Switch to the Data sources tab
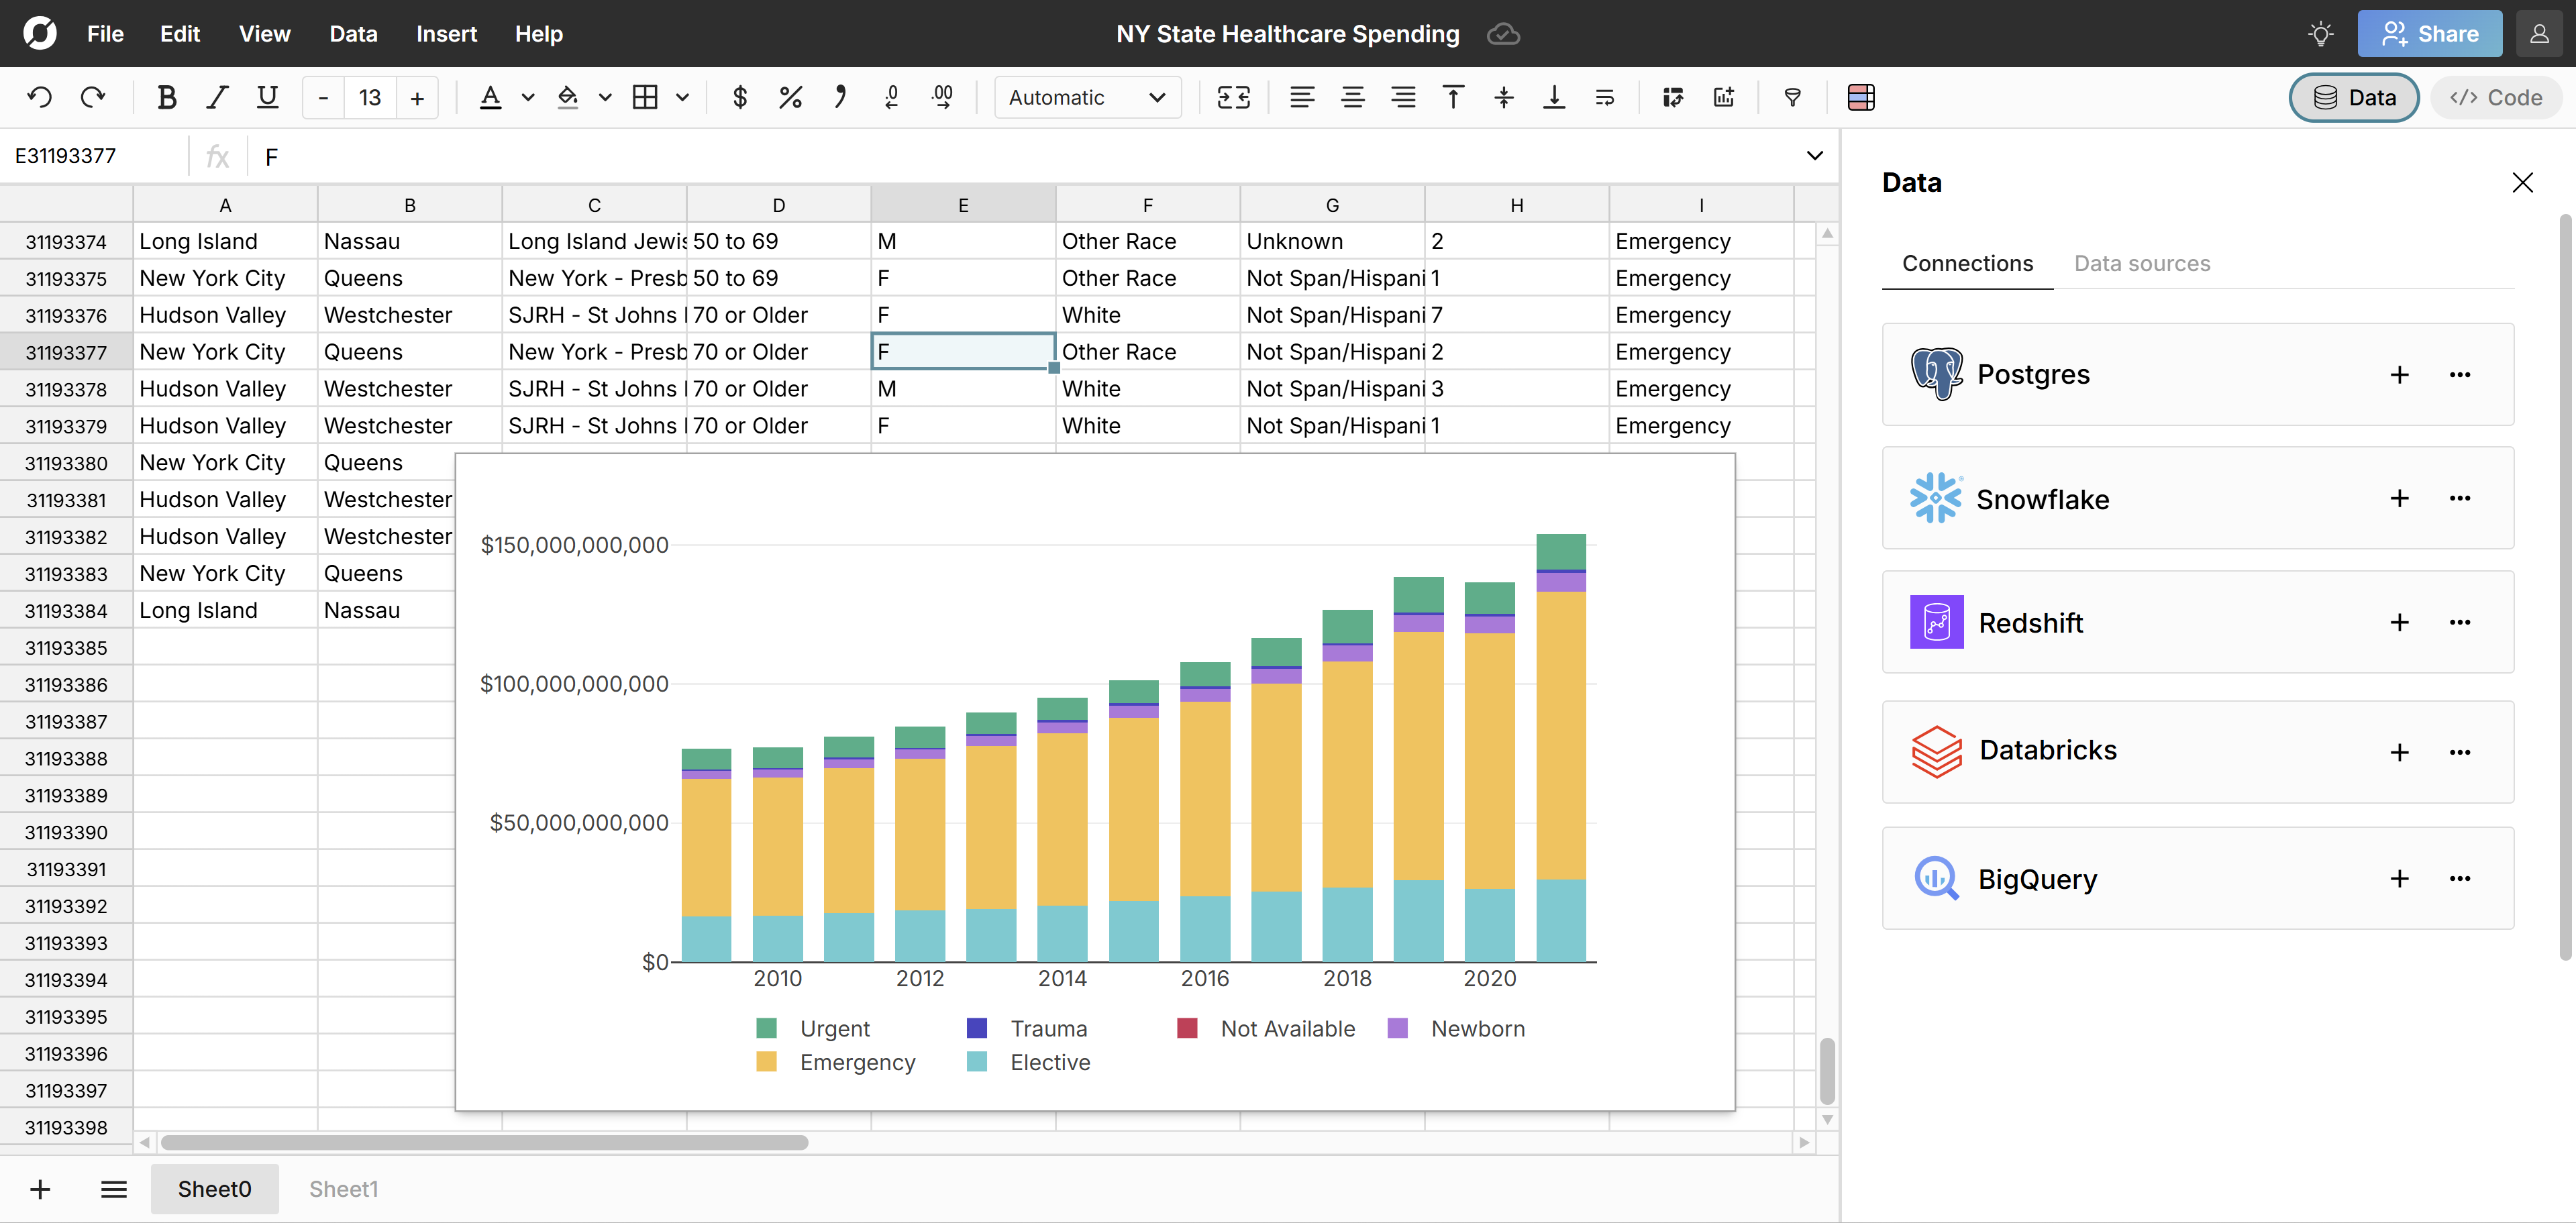This screenshot has height=1223, width=2576. coord(2142,263)
